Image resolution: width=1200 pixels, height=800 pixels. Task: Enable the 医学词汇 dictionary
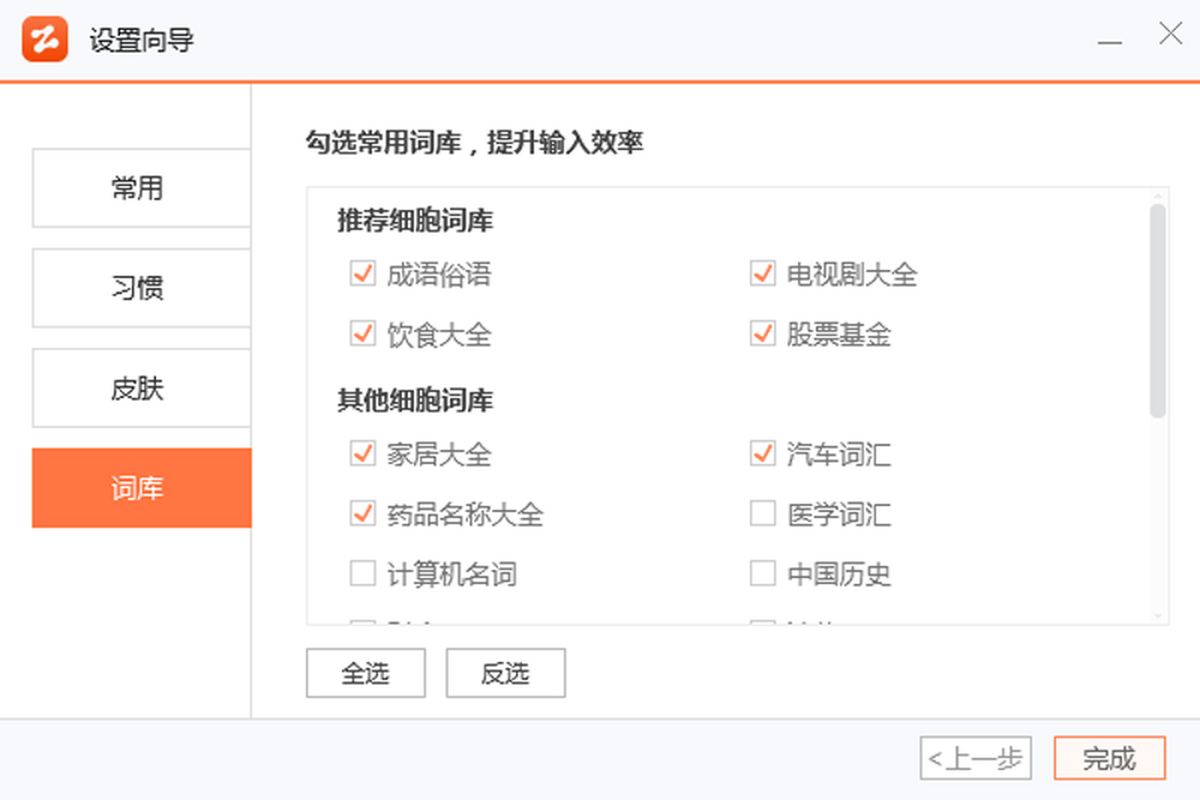coord(763,514)
